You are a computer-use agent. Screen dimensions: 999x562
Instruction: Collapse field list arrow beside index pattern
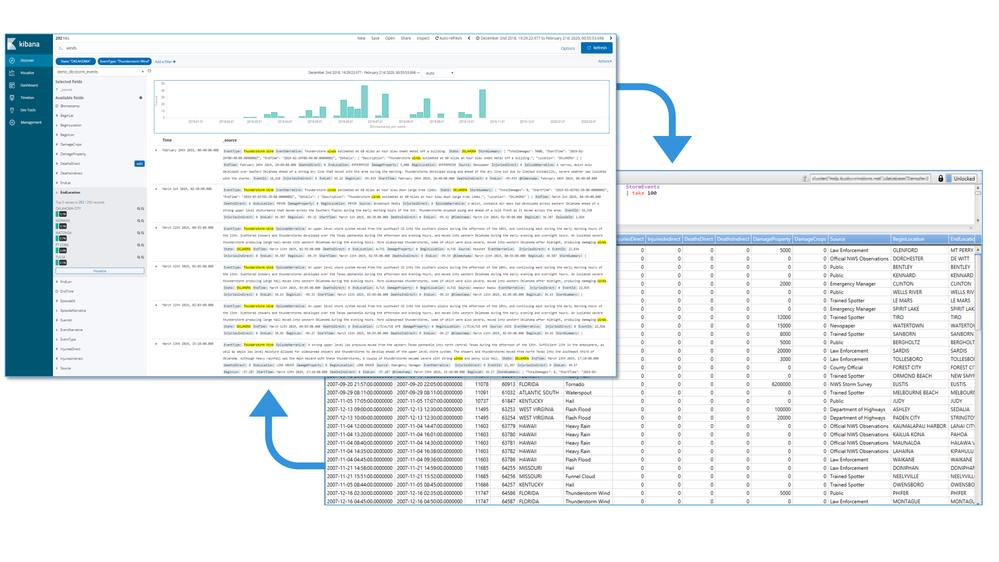click(150, 71)
